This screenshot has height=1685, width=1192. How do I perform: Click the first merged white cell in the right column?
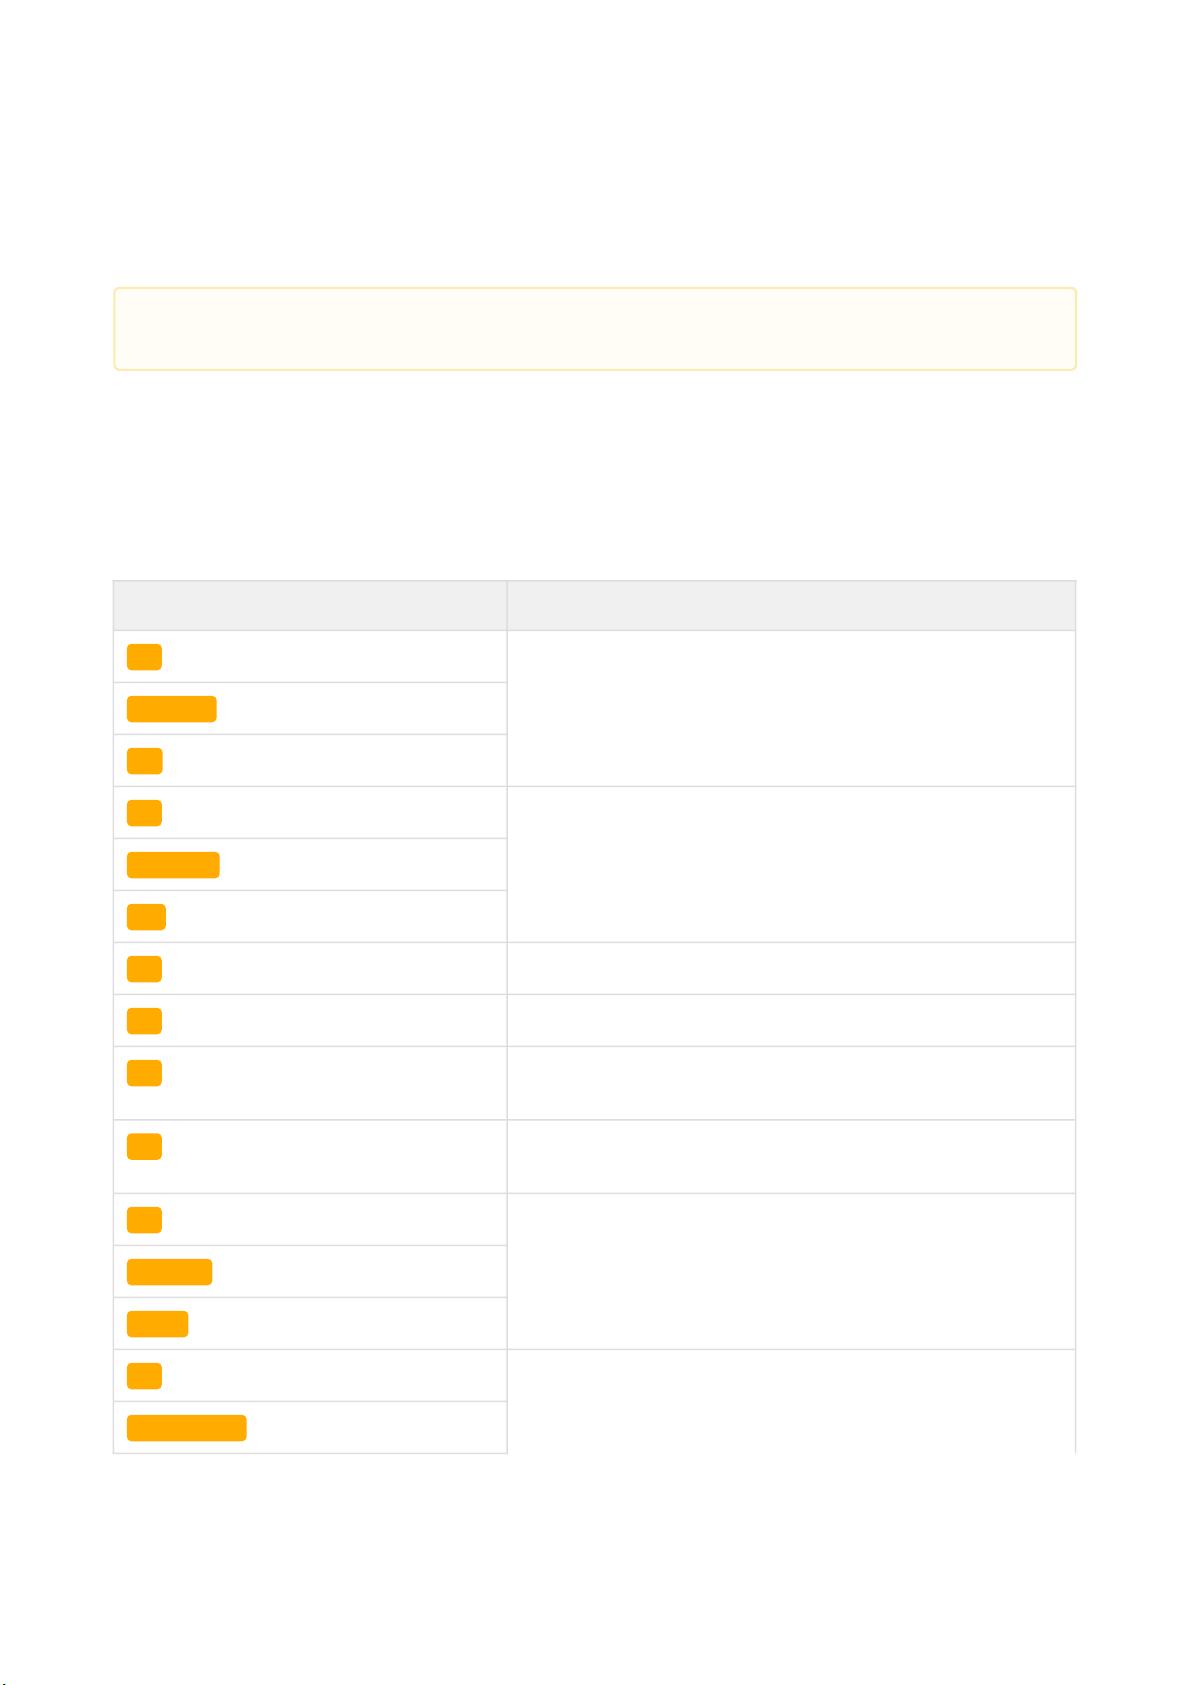point(791,708)
